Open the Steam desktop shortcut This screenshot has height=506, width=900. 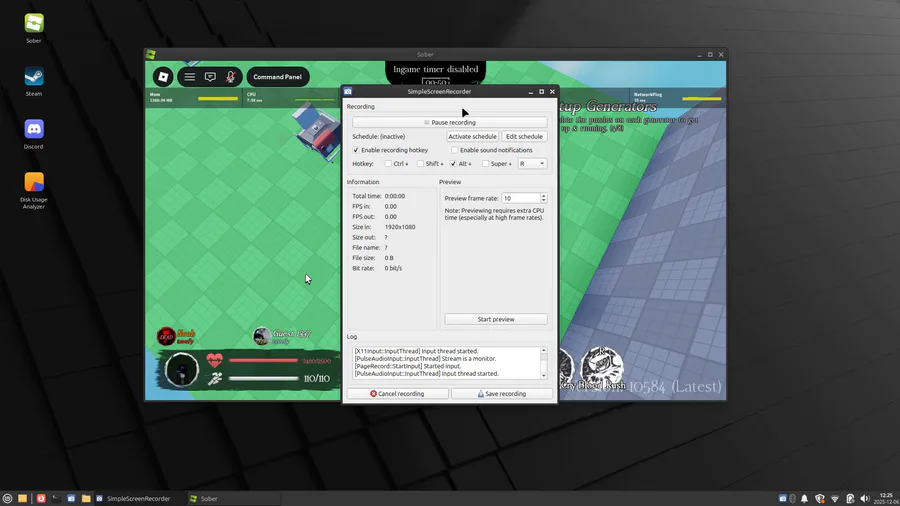tap(34, 81)
